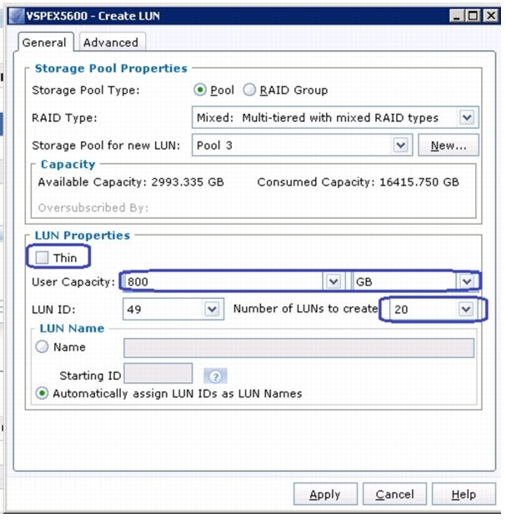
Task: Select the Name radio button for LUN Name
Action: (42, 347)
